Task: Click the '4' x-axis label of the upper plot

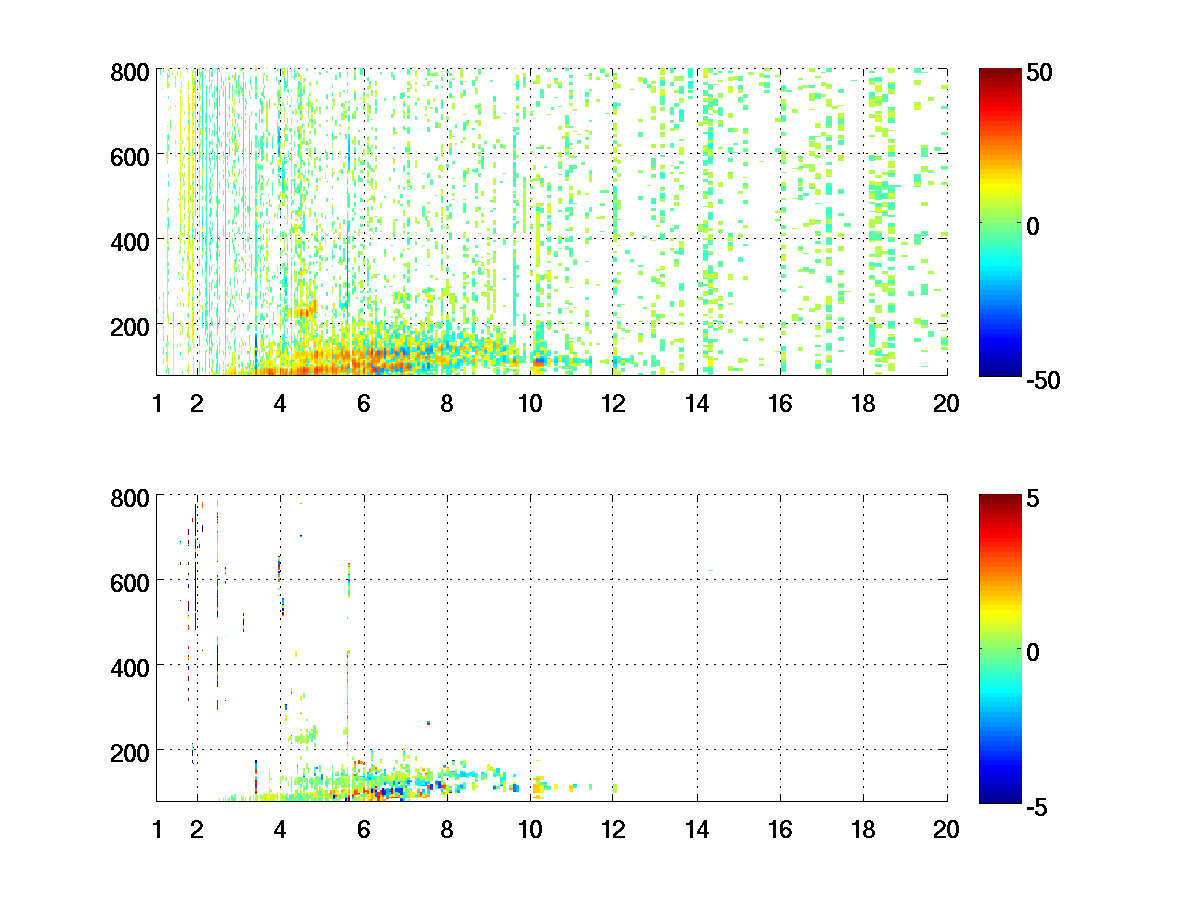Action: [x=280, y=403]
